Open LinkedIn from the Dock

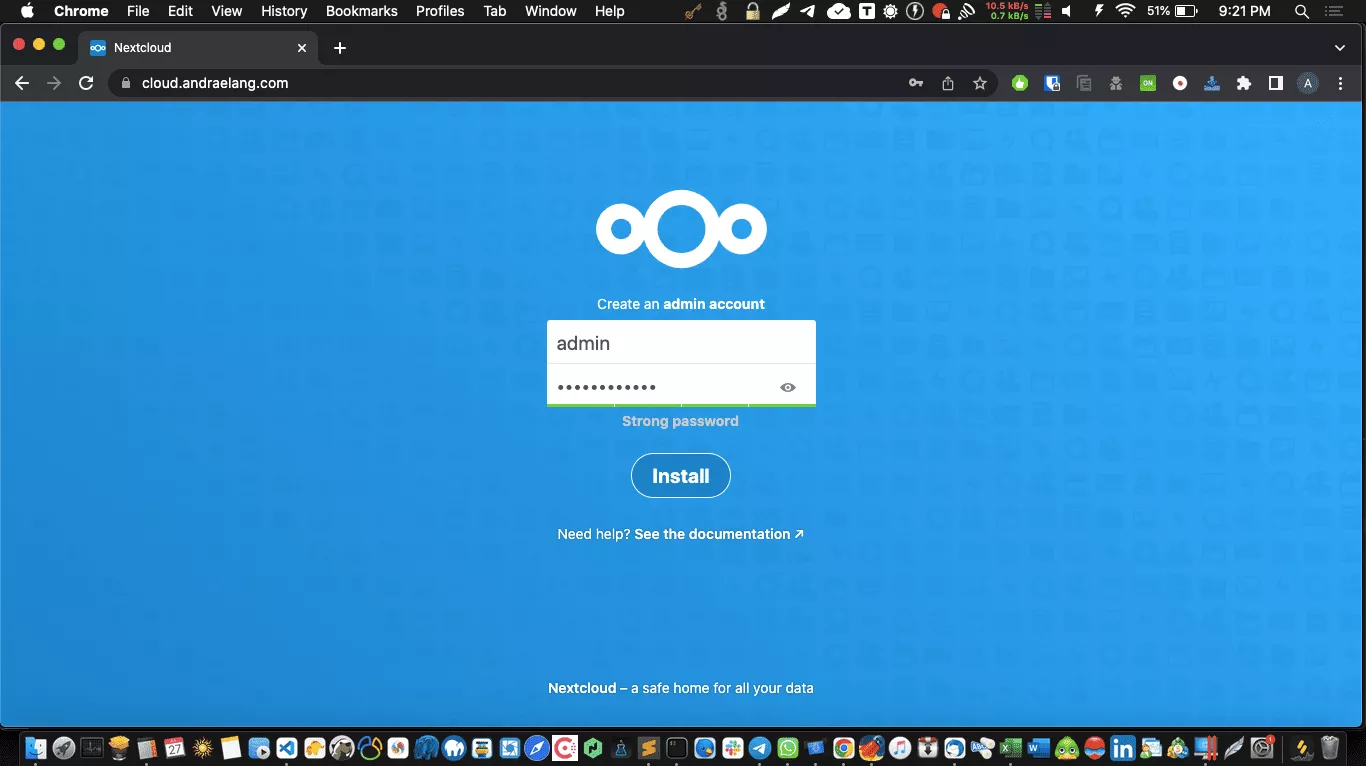[x=1123, y=747]
